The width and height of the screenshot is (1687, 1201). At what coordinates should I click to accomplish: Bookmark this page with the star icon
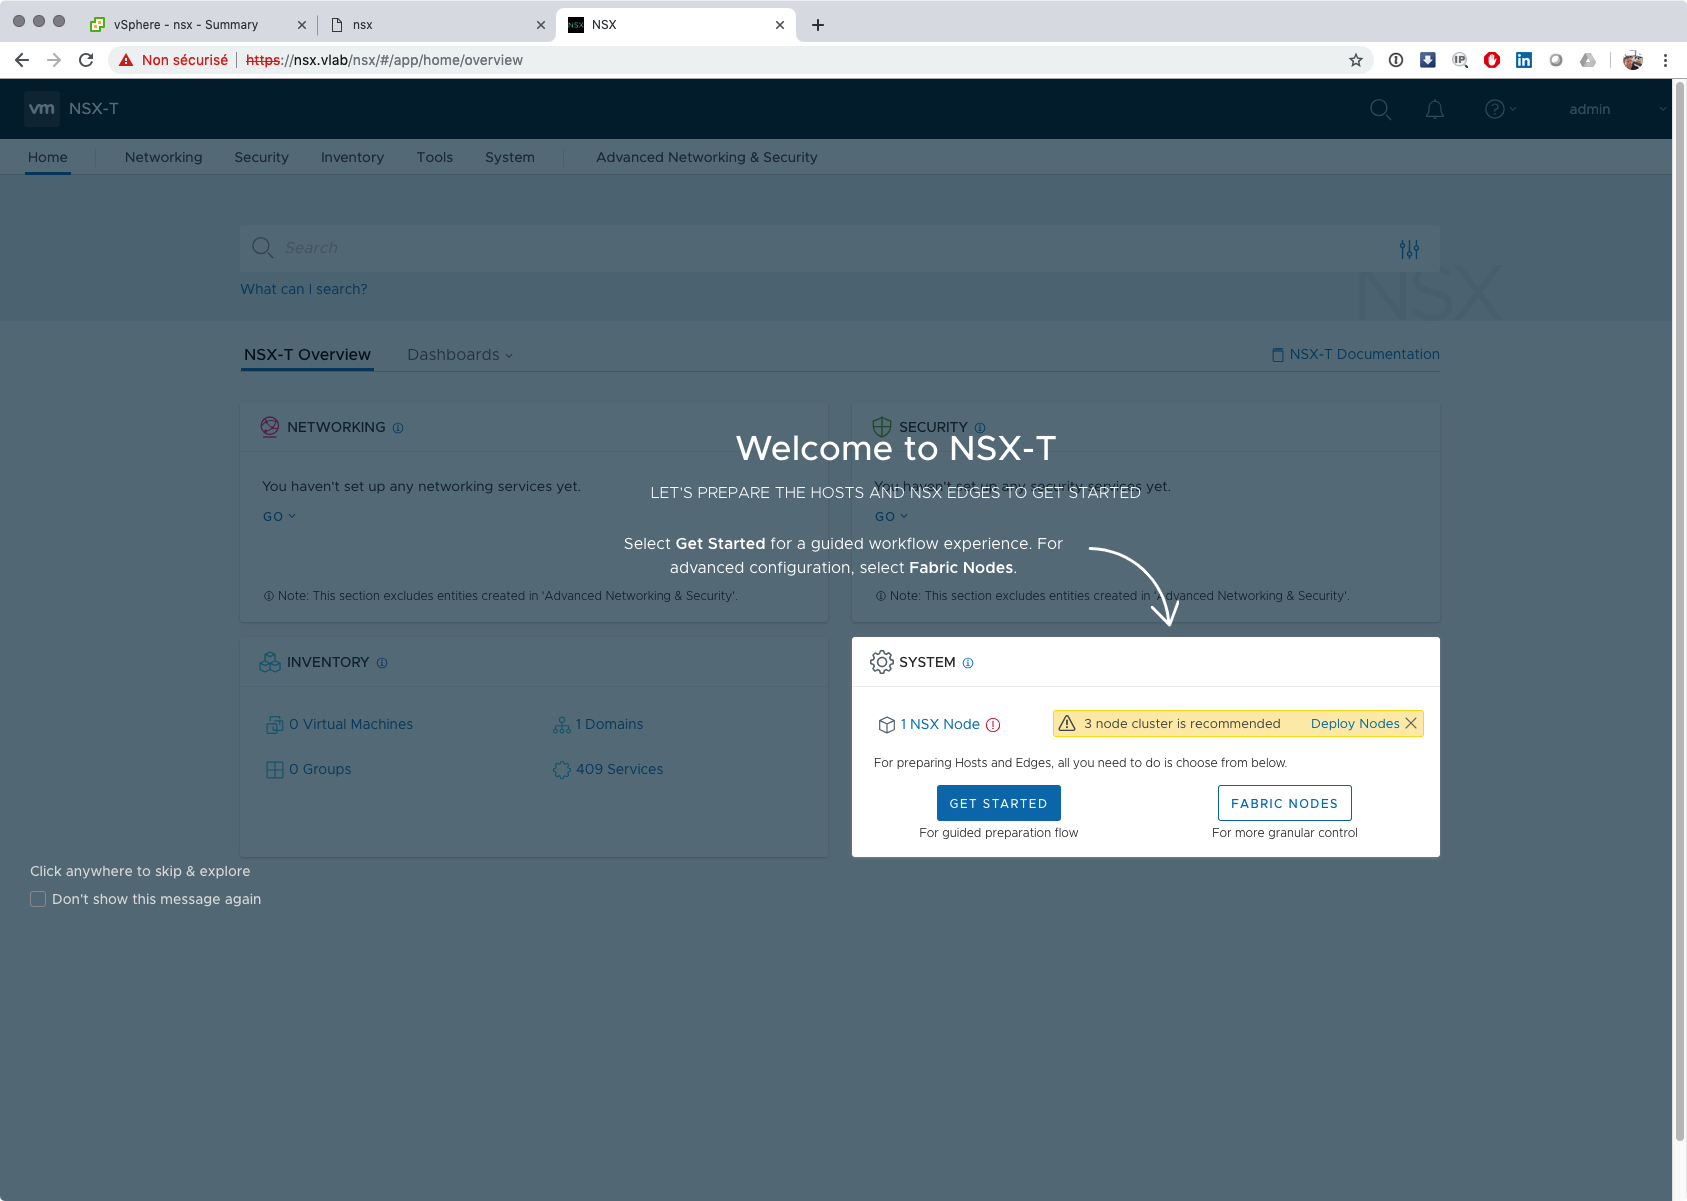[1356, 60]
